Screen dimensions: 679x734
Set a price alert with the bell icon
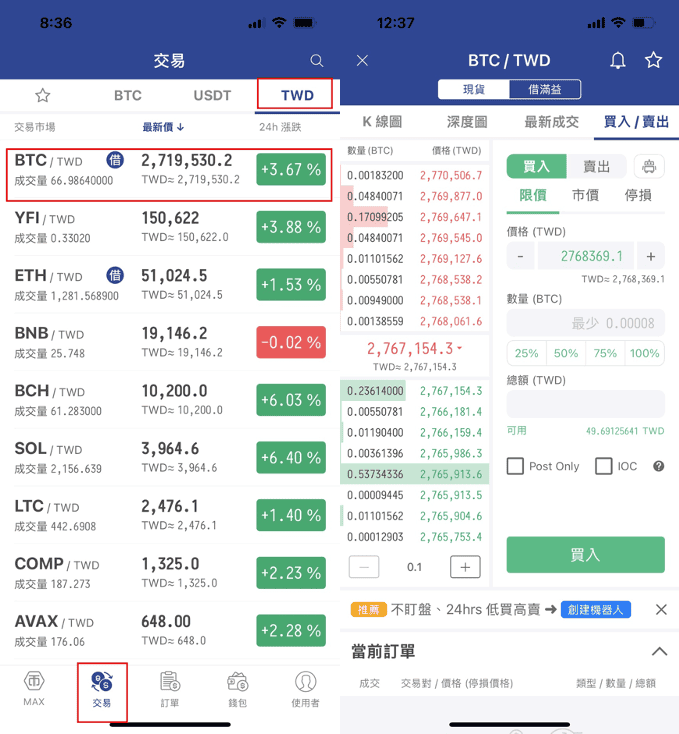pyautogui.click(x=618, y=60)
